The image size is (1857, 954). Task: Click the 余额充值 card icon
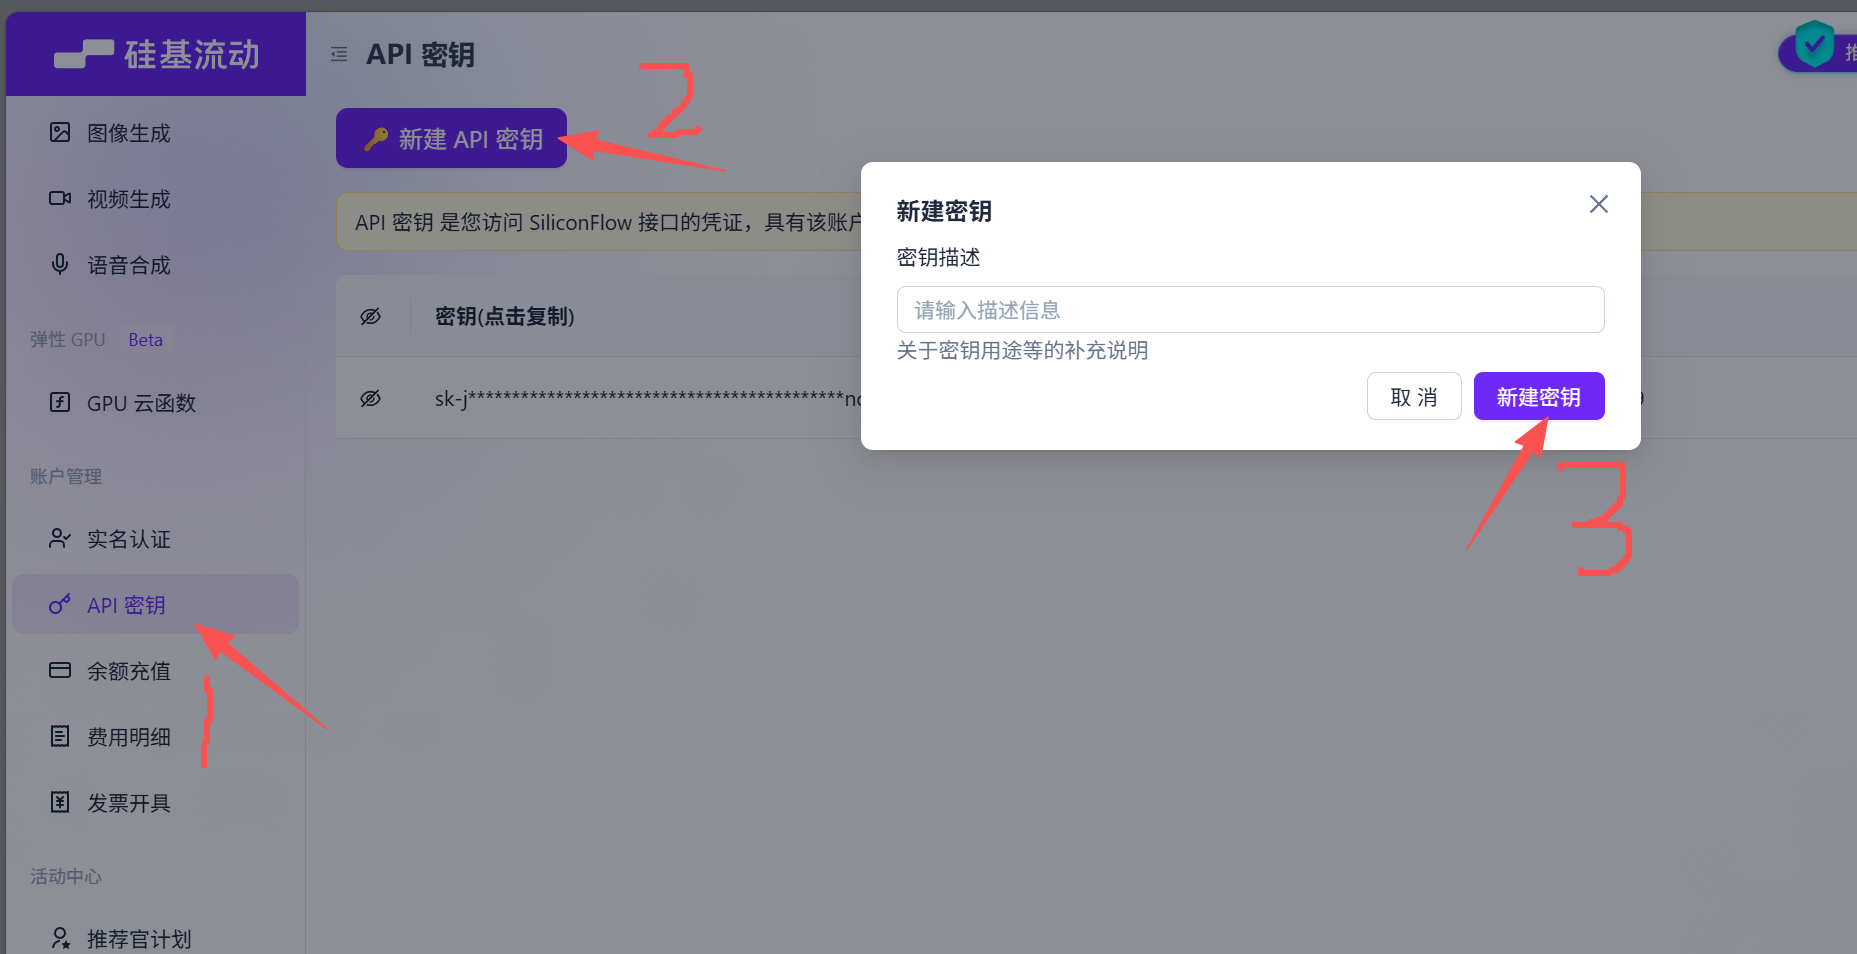[x=60, y=670]
